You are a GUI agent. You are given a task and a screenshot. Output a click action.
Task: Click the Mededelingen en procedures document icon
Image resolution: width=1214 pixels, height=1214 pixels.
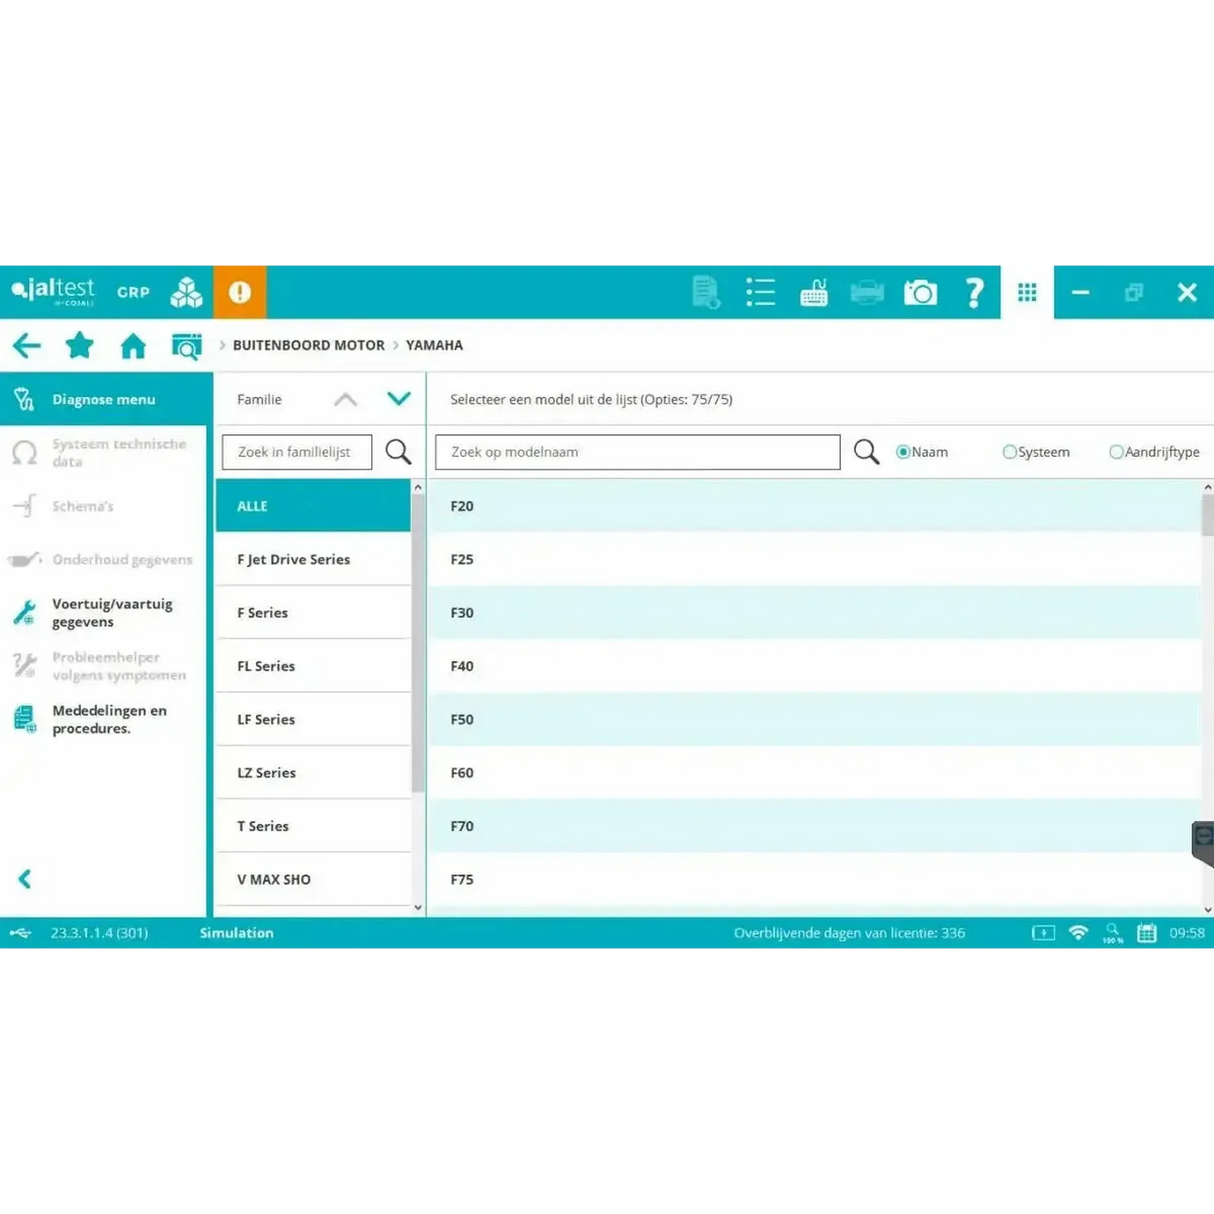[x=25, y=719]
